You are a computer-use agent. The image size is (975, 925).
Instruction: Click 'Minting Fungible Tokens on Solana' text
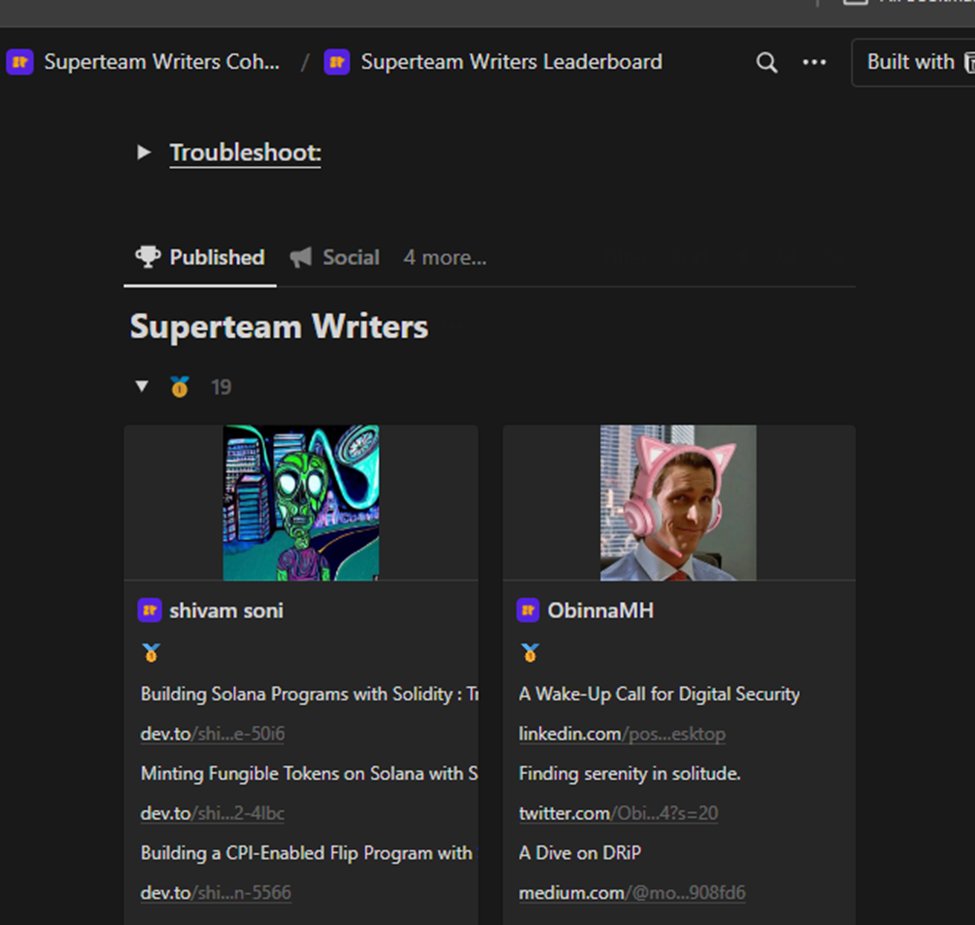tap(309, 773)
